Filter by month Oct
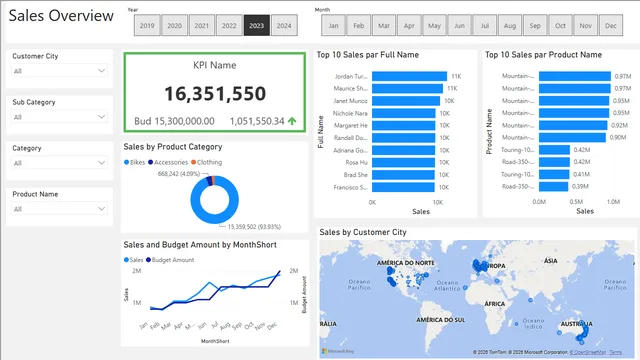Image resolution: width=640 pixels, height=360 pixels. (560, 25)
